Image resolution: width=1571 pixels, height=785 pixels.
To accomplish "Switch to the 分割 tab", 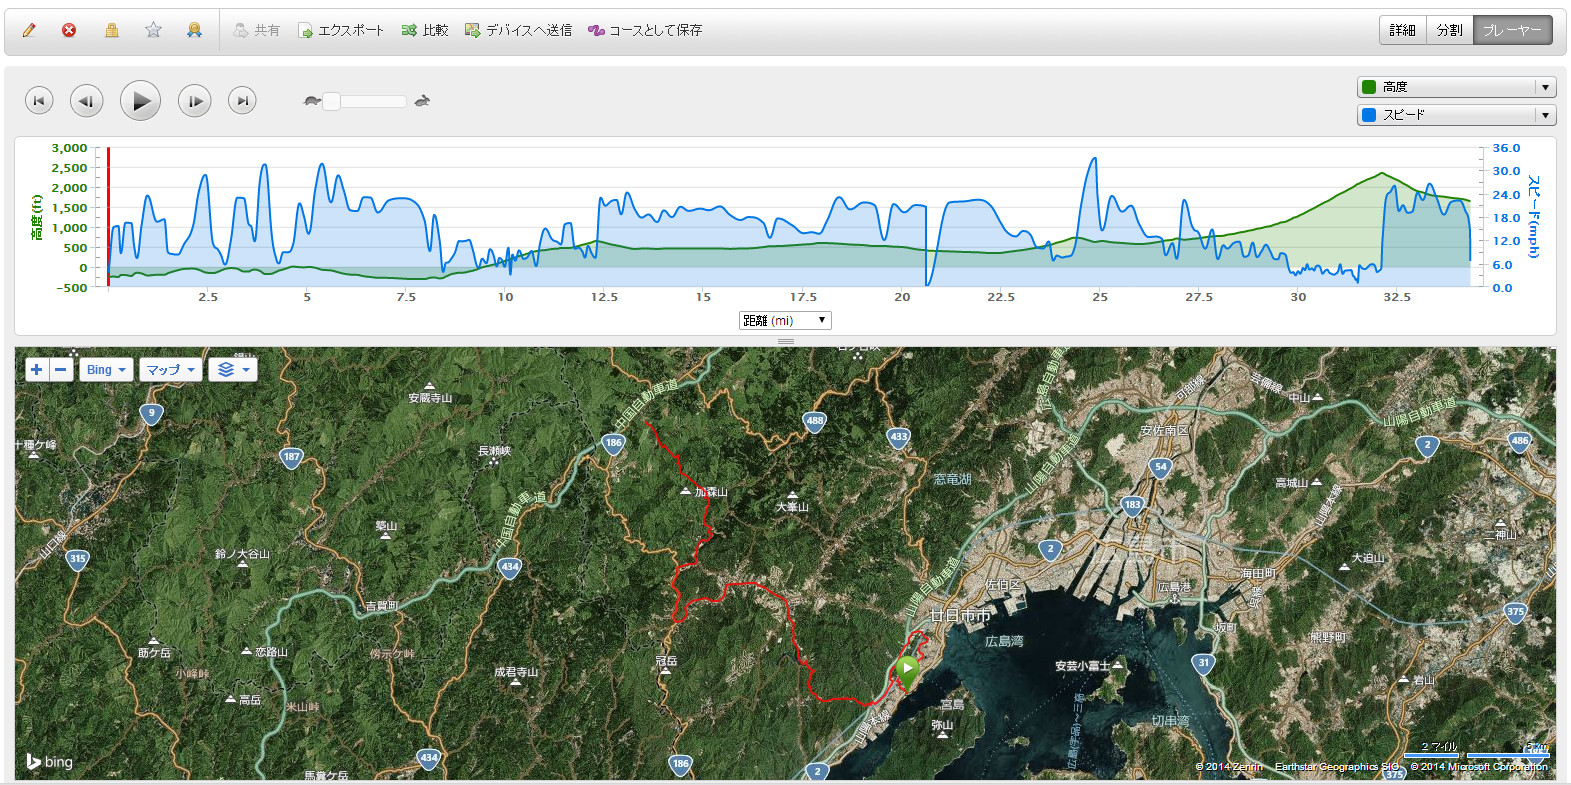I will (1449, 30).
